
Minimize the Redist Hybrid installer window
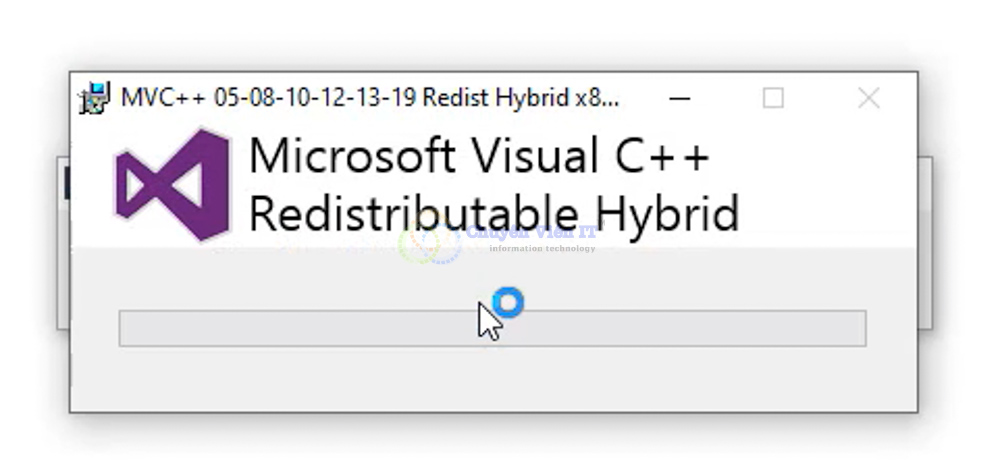[x=680, y=98]
